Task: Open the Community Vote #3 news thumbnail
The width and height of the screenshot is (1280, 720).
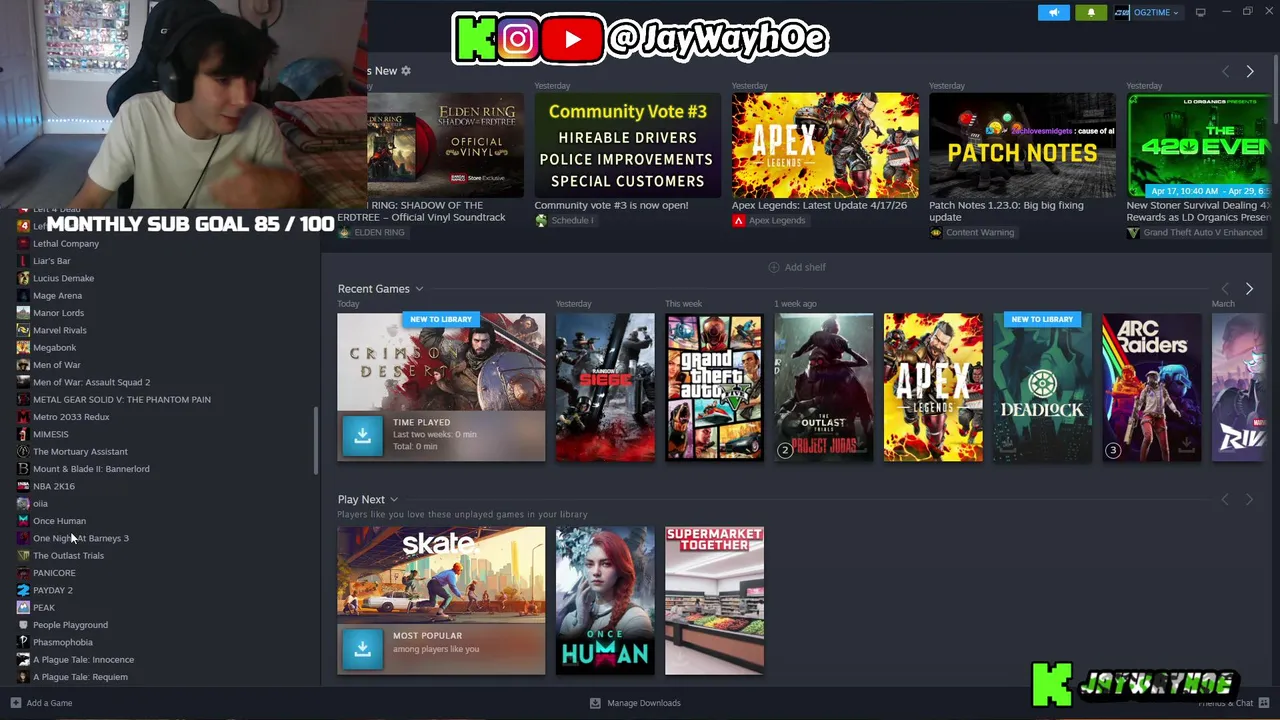Action: 627,145
